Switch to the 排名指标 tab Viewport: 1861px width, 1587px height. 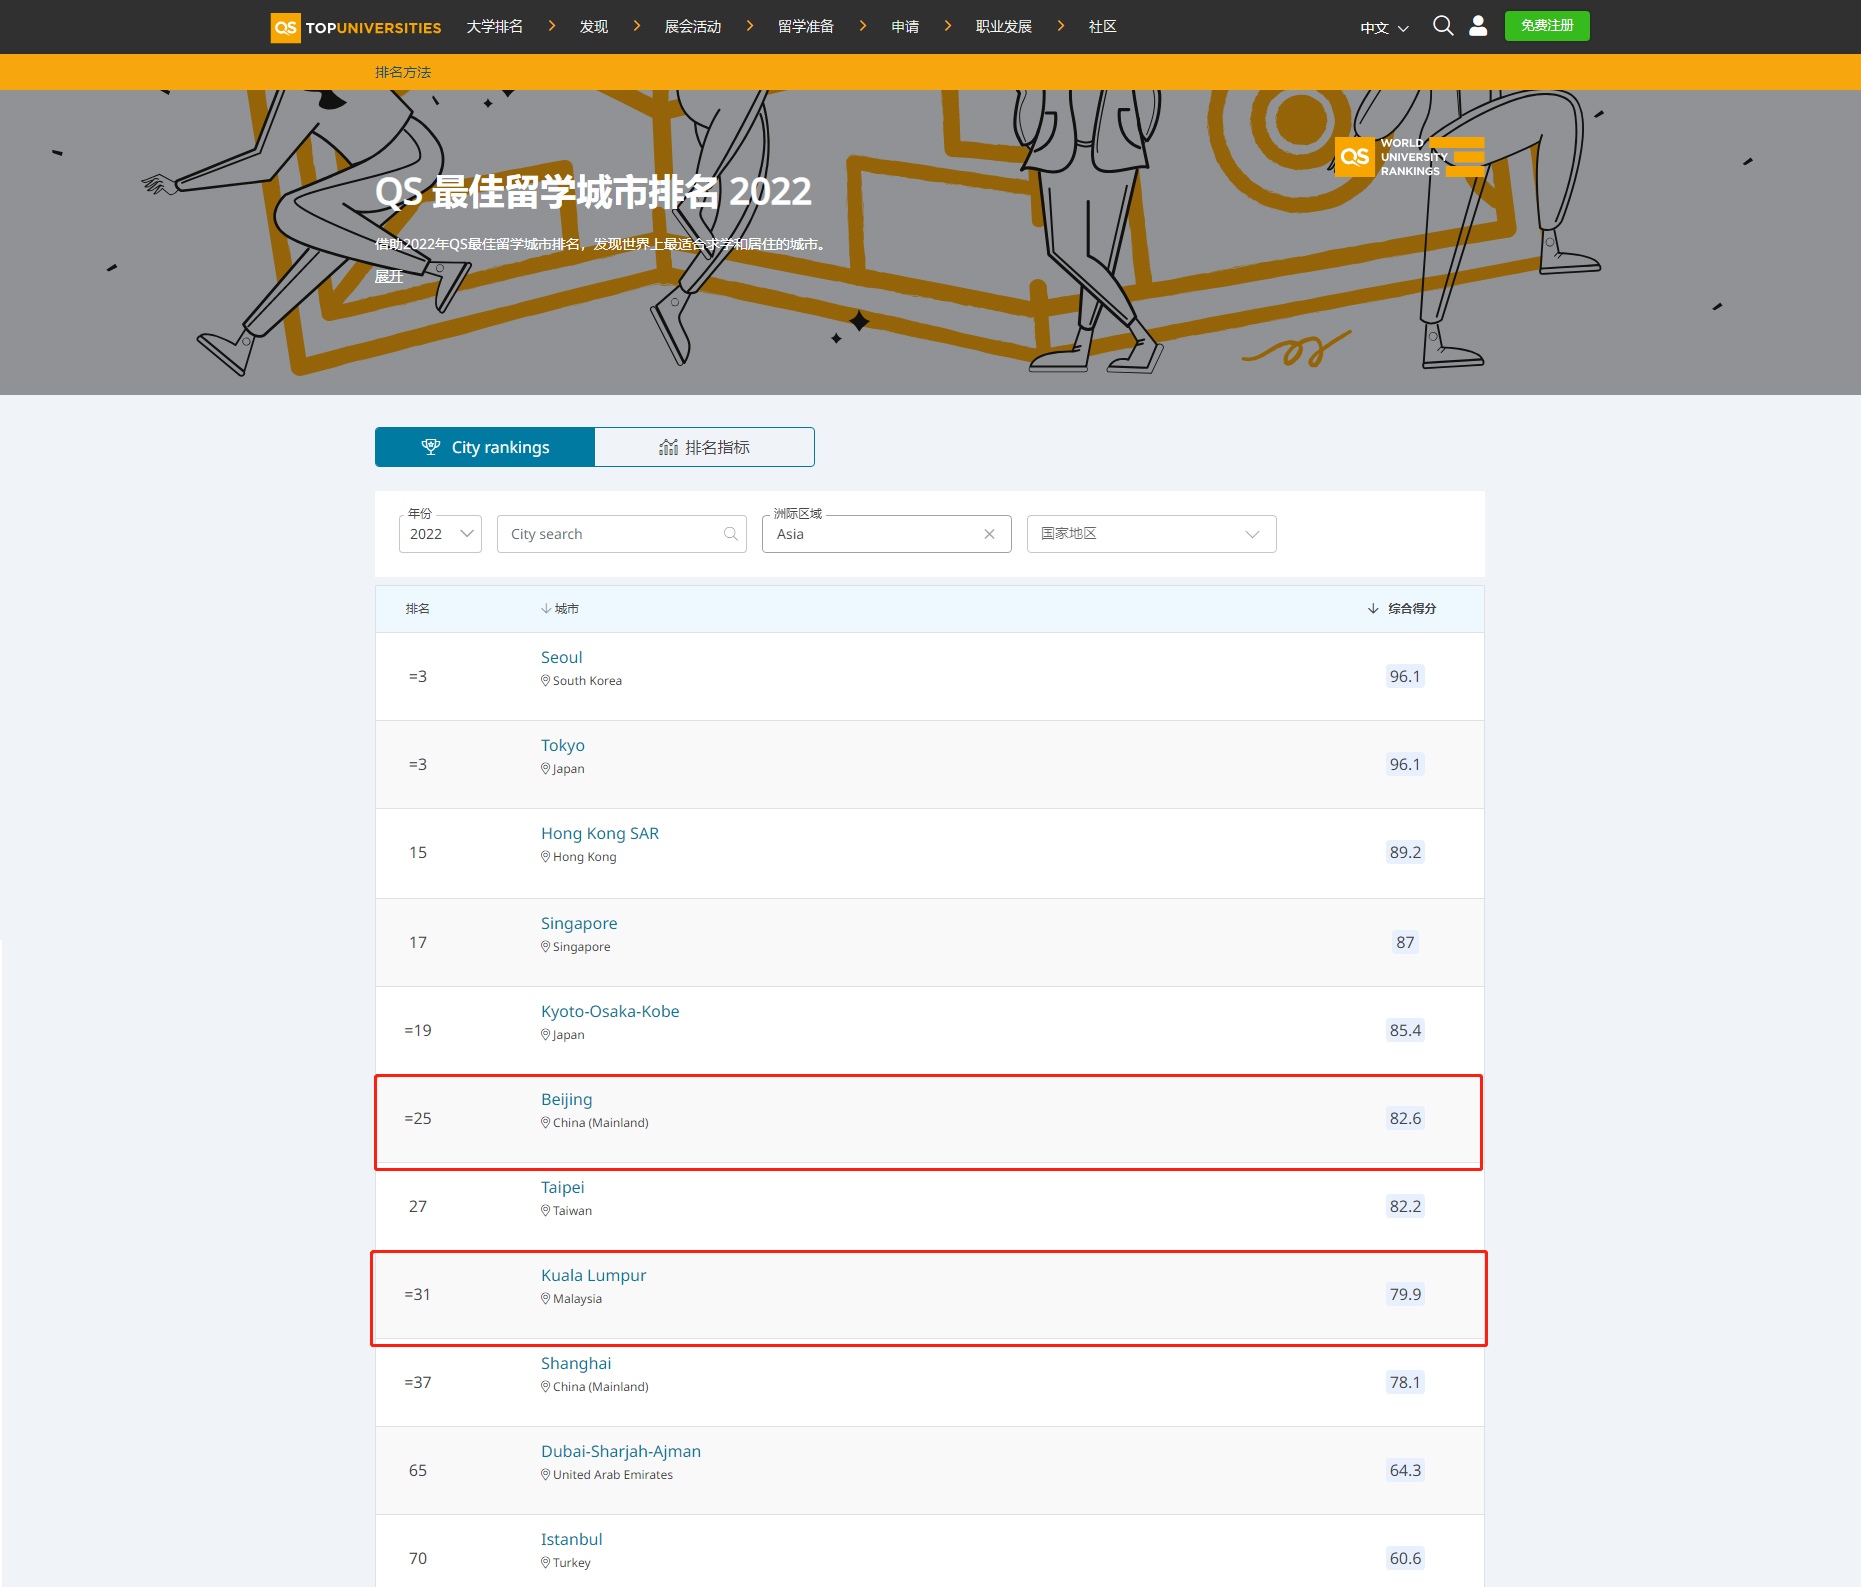(705, 447)
